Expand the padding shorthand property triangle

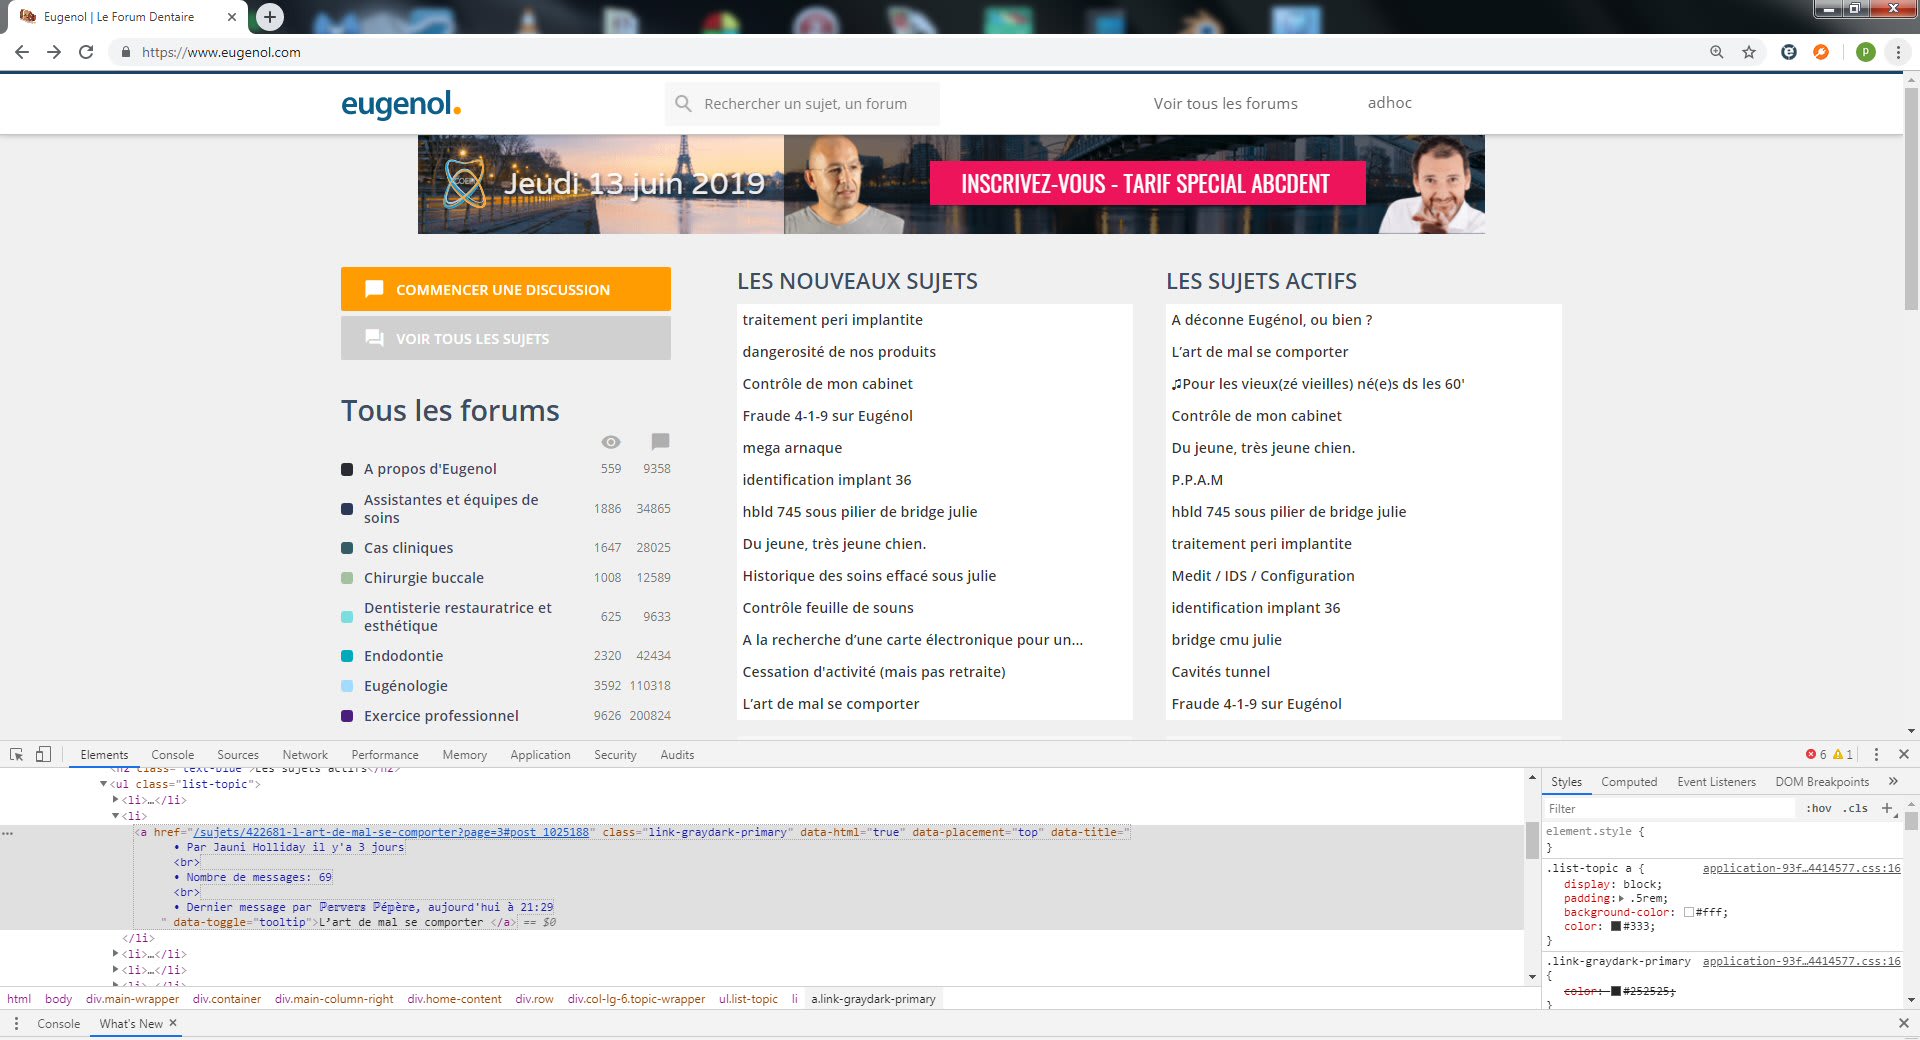[x=1622, y=898]
